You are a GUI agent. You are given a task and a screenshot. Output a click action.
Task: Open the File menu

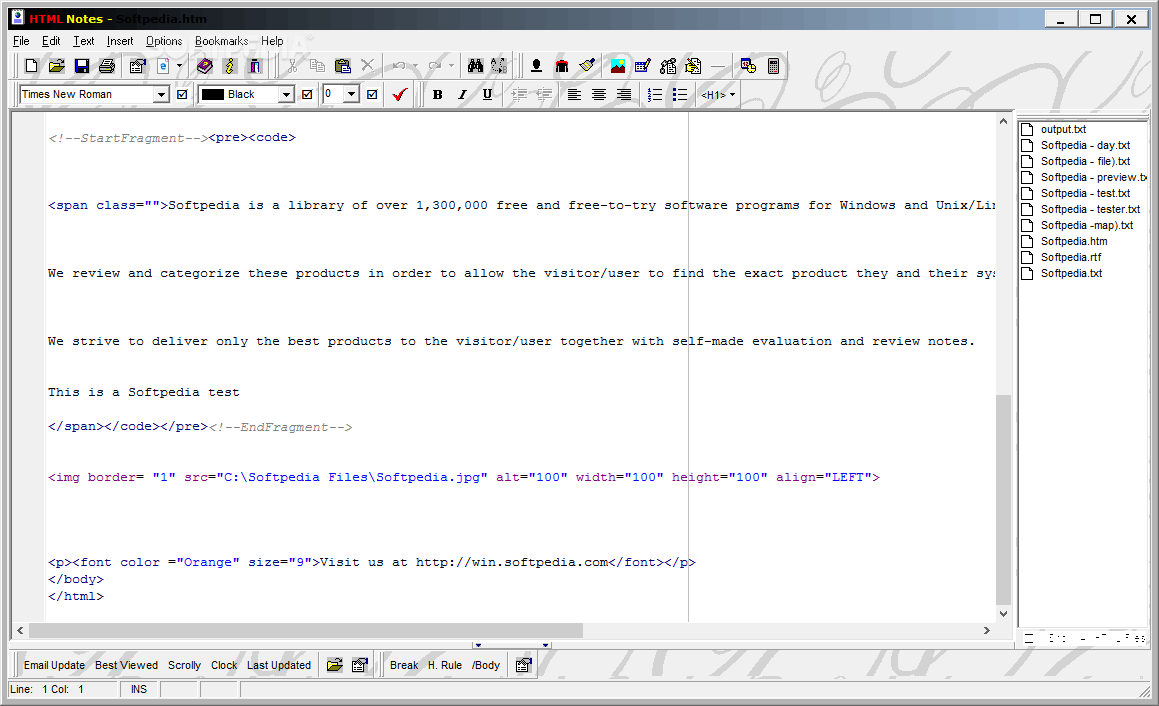pos(21,41)
